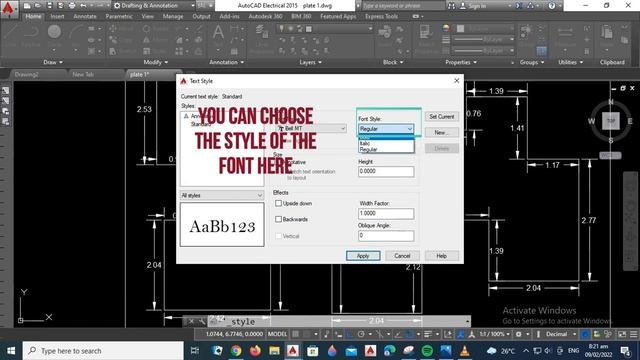Click the status bar Workspace gear icon
Screen dimensions: 640x360
pos(518,334)
